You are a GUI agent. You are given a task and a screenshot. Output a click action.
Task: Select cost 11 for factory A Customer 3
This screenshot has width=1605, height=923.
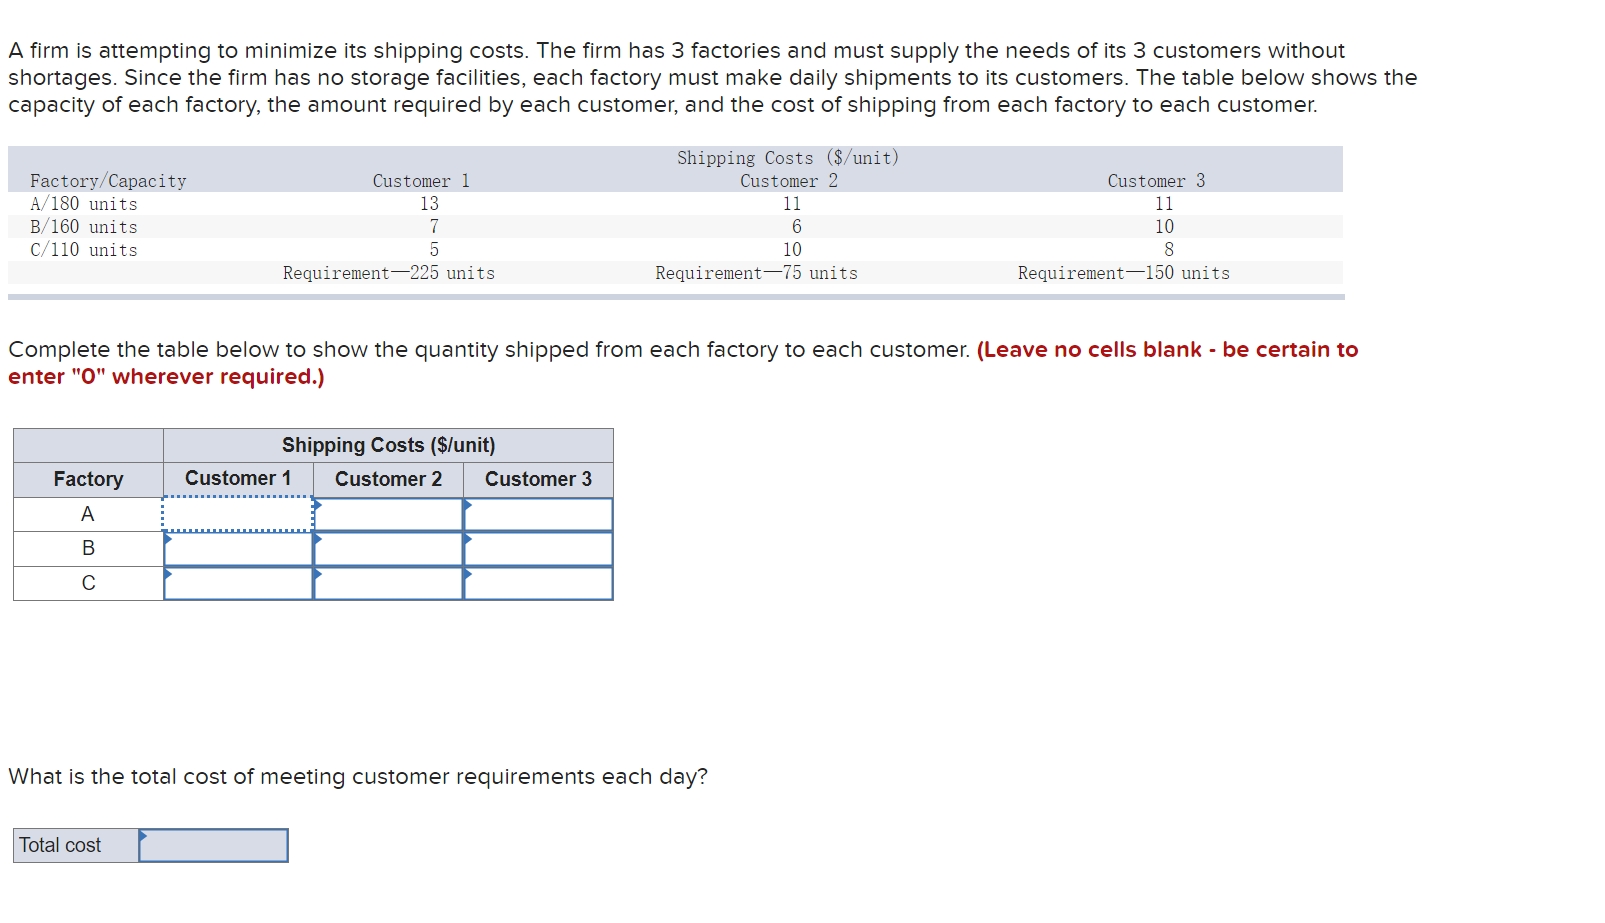(x=1164, y=204)
